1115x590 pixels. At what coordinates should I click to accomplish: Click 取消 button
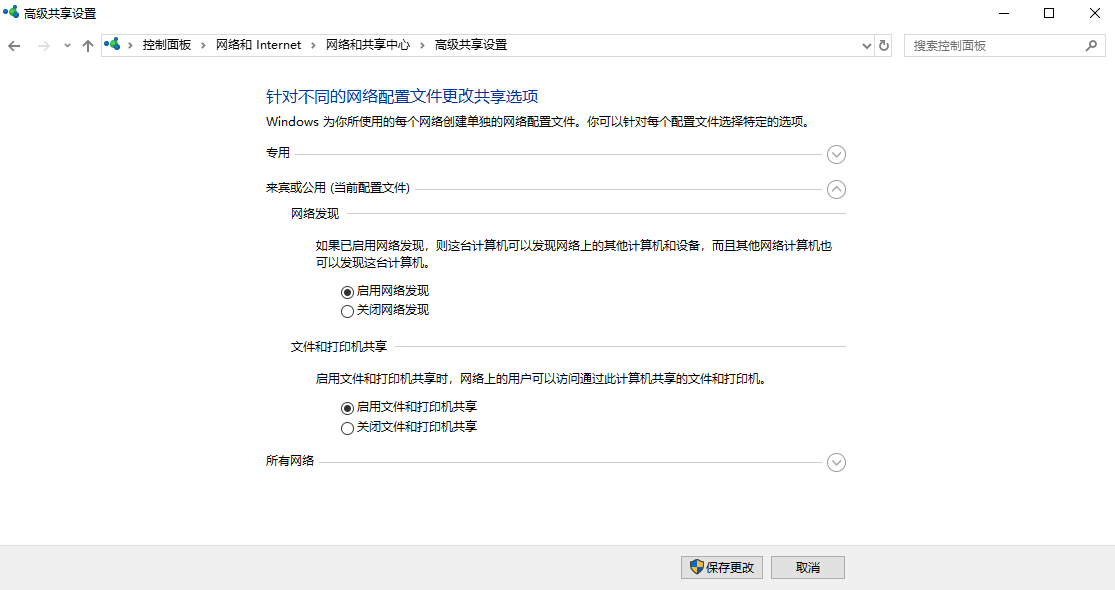click(808, 567)
